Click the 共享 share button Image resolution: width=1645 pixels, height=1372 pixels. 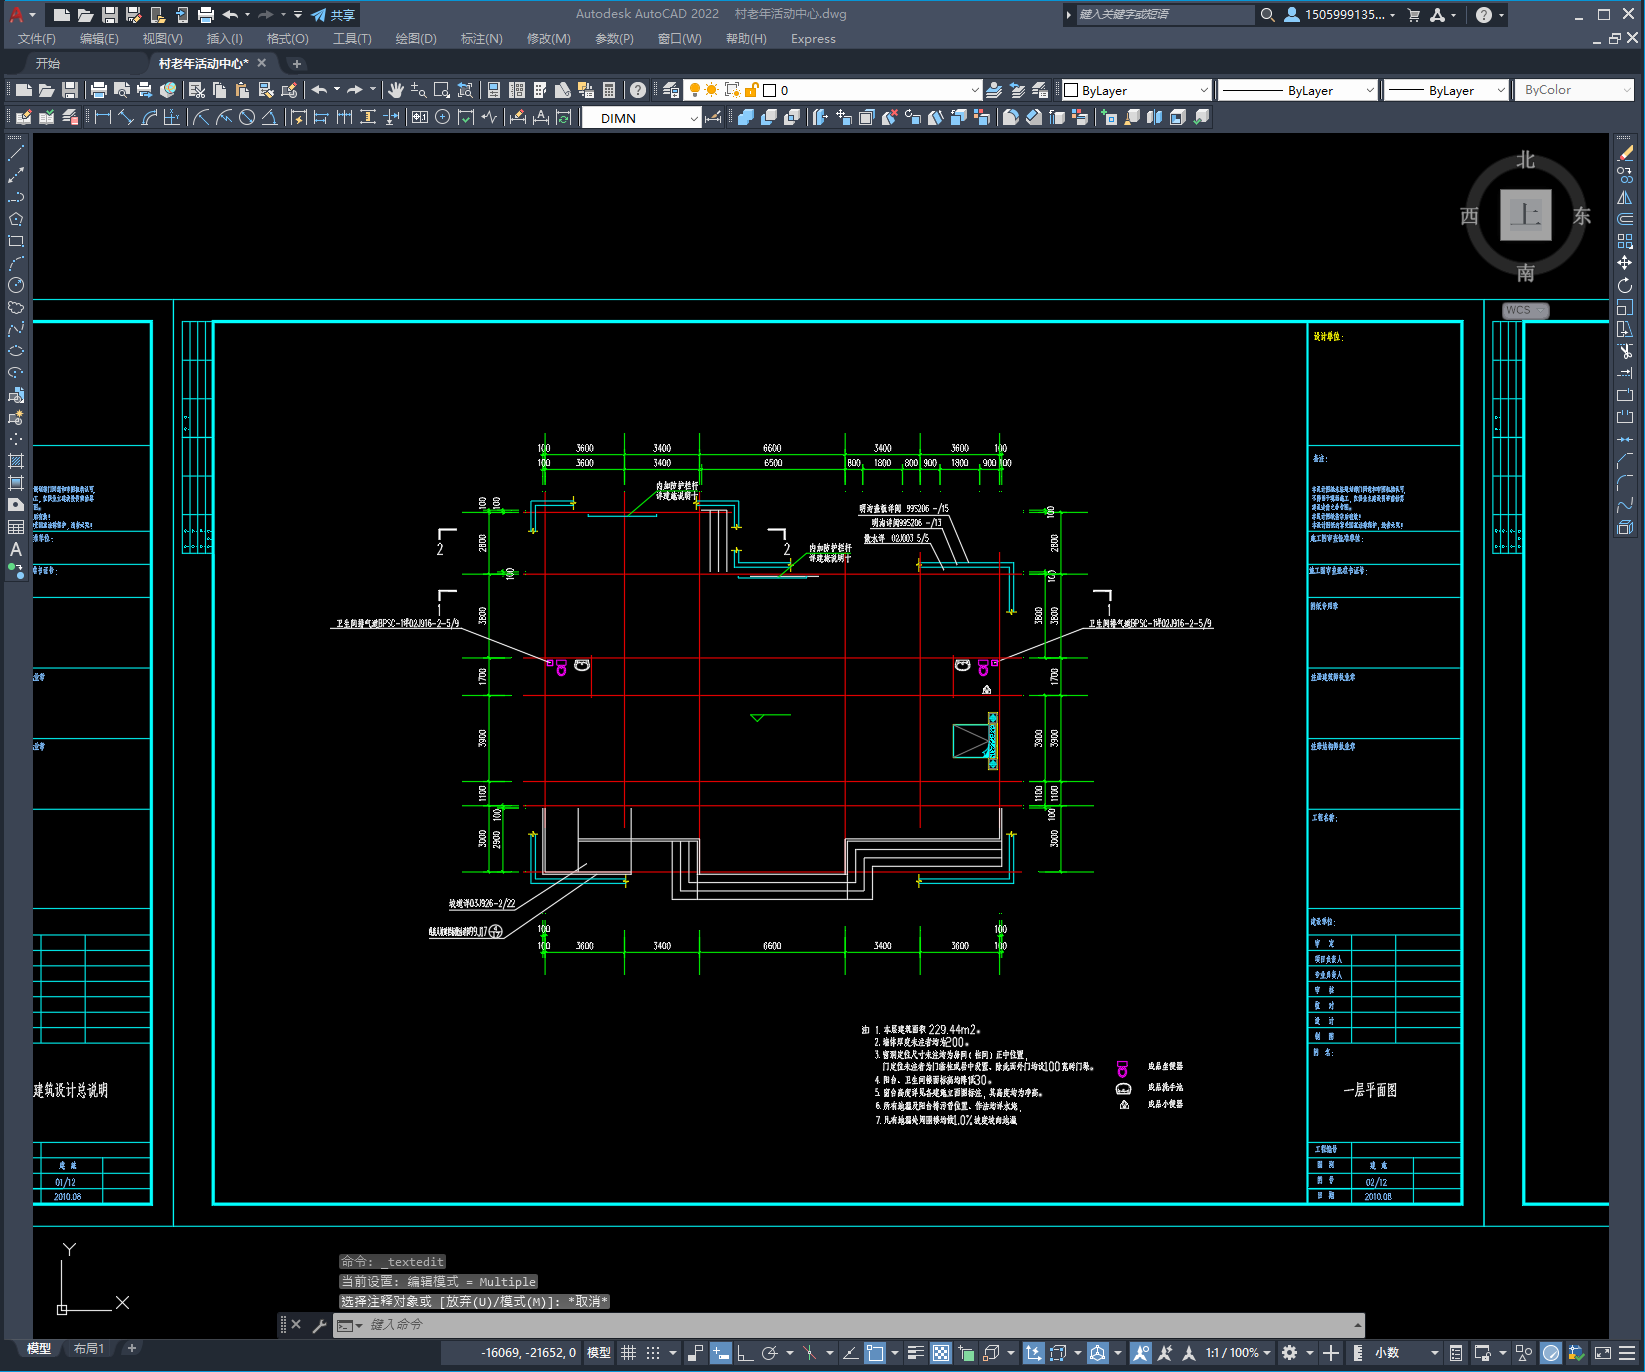(x=333, y=15)
